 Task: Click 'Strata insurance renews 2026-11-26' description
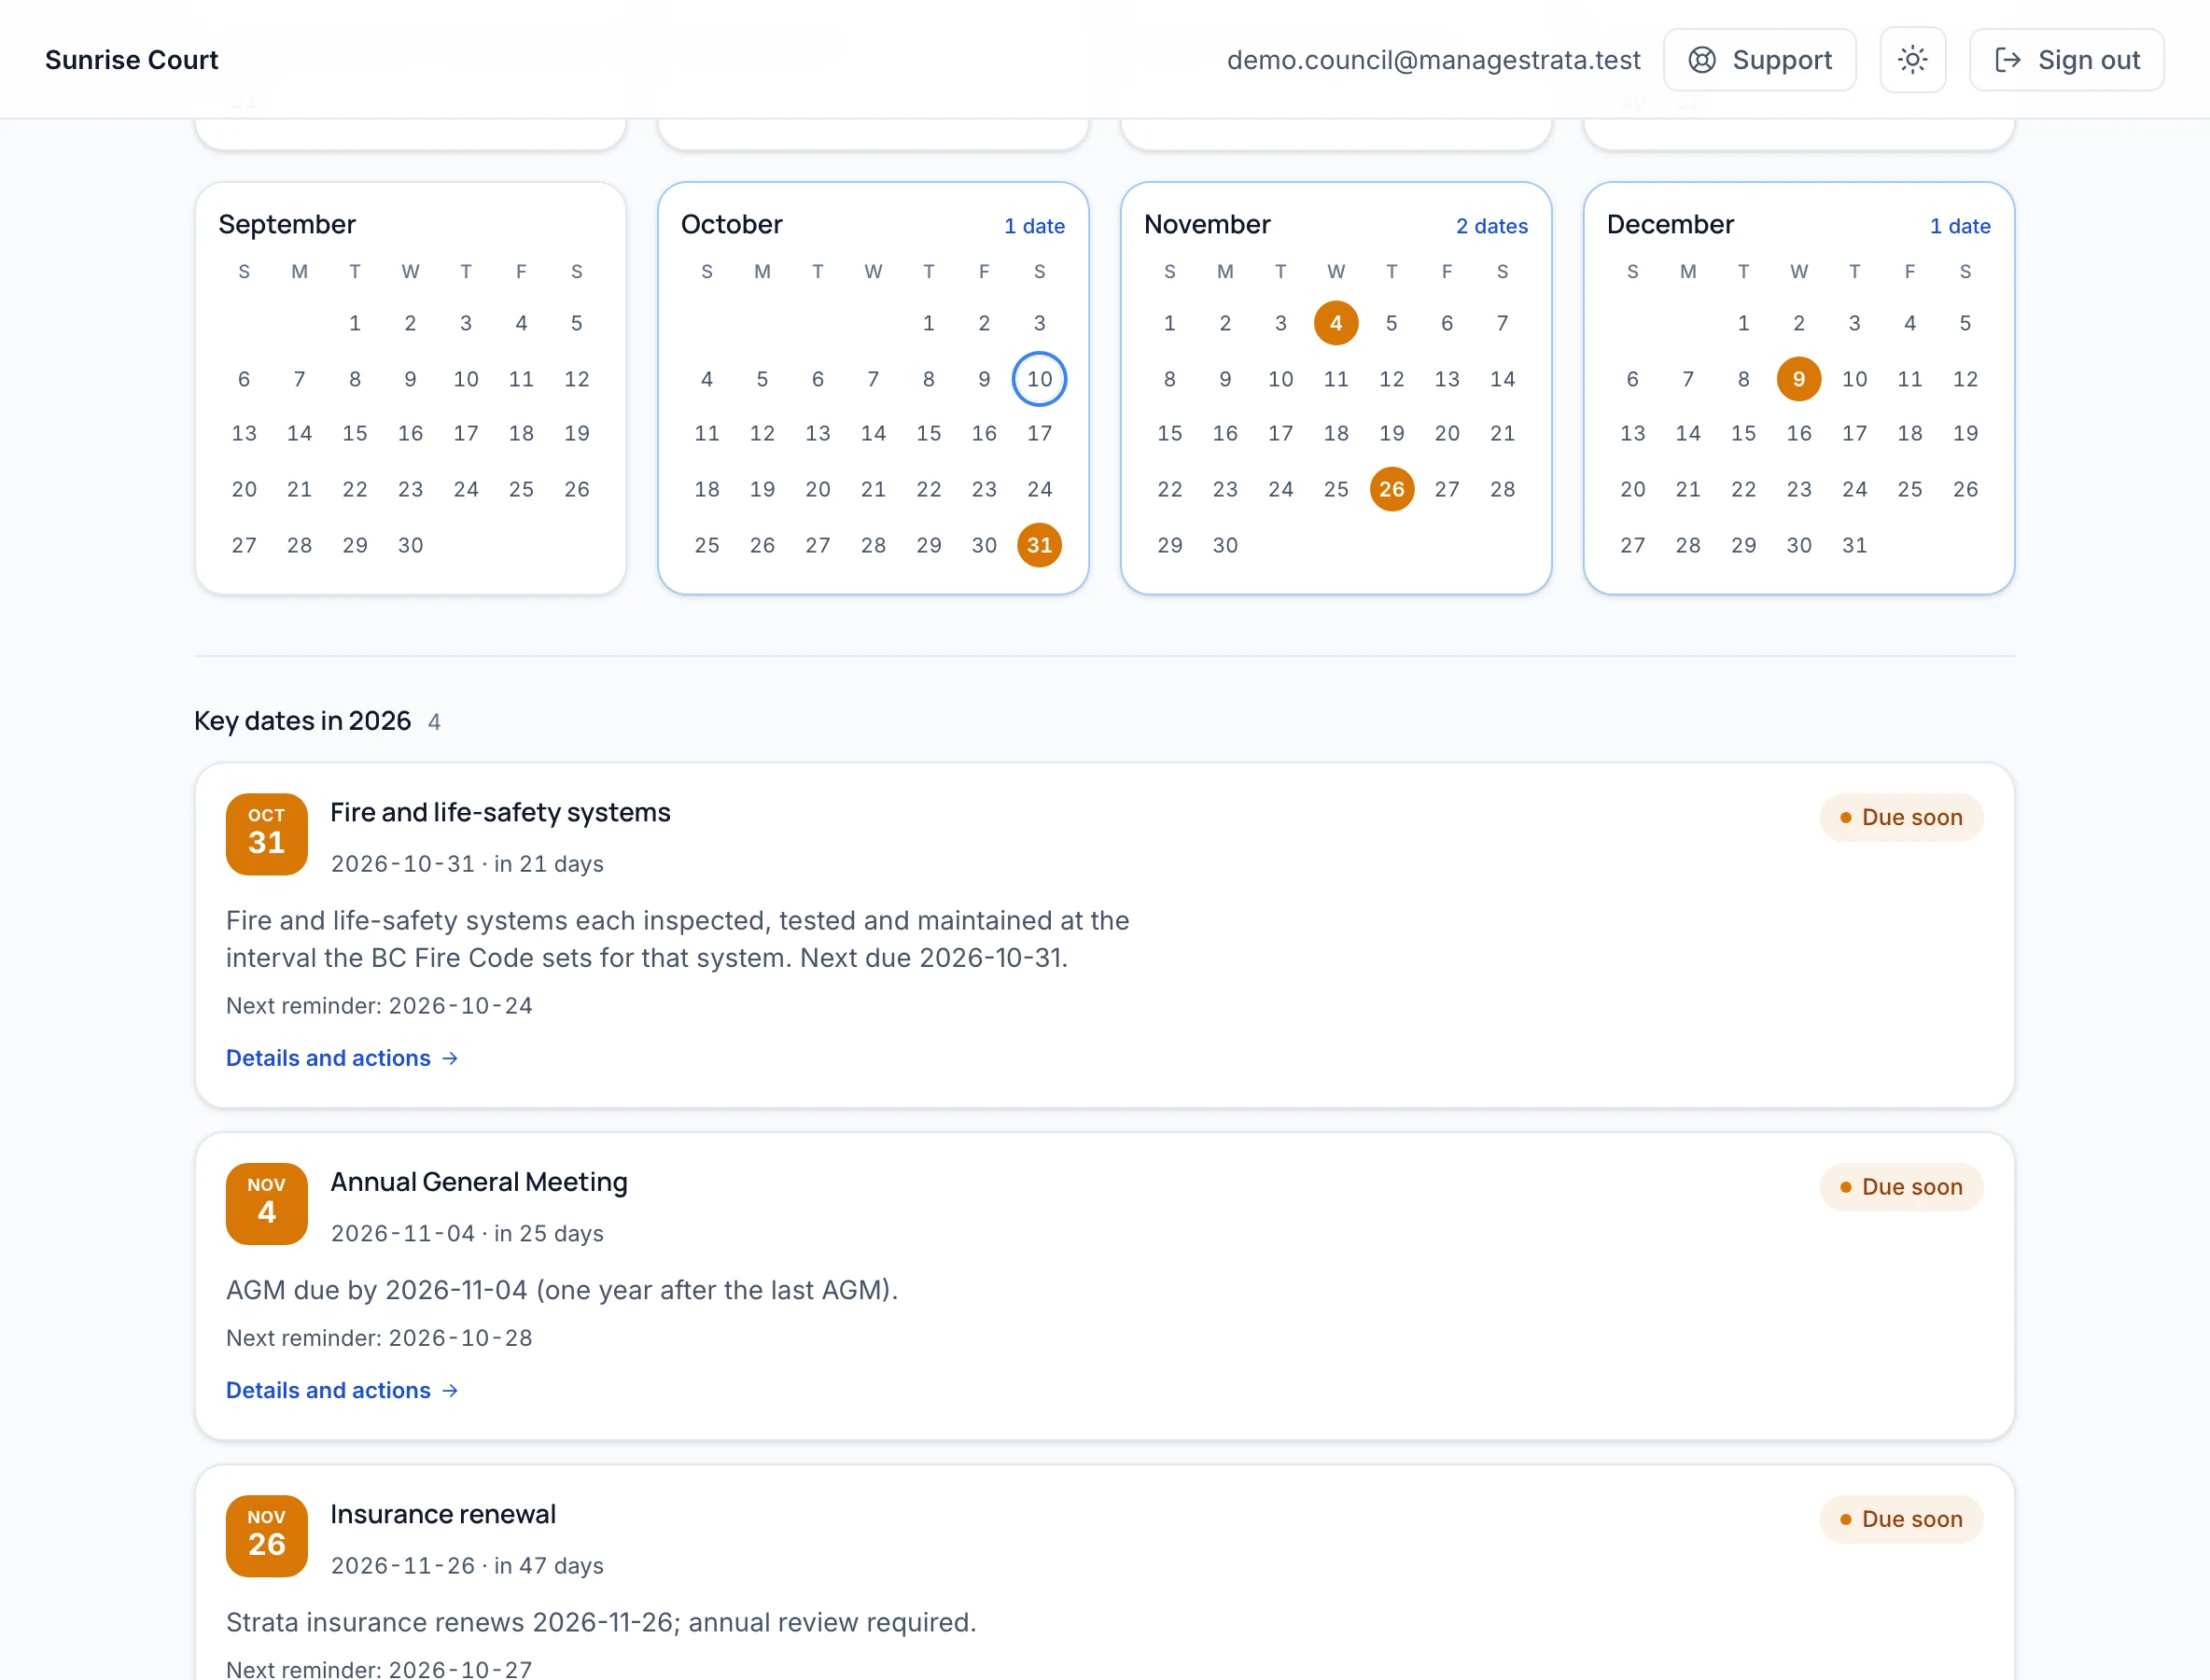[x=601, y=1622]
